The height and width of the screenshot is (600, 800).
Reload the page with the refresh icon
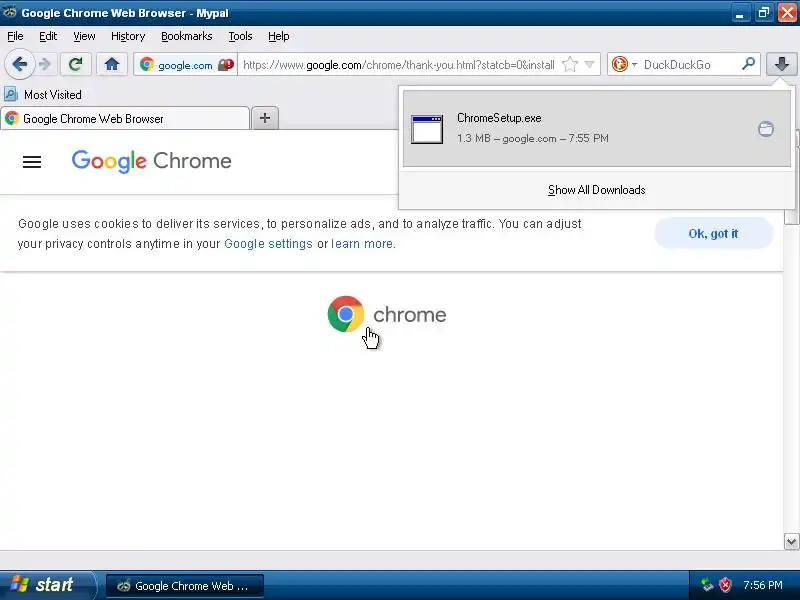click(76, 64)
